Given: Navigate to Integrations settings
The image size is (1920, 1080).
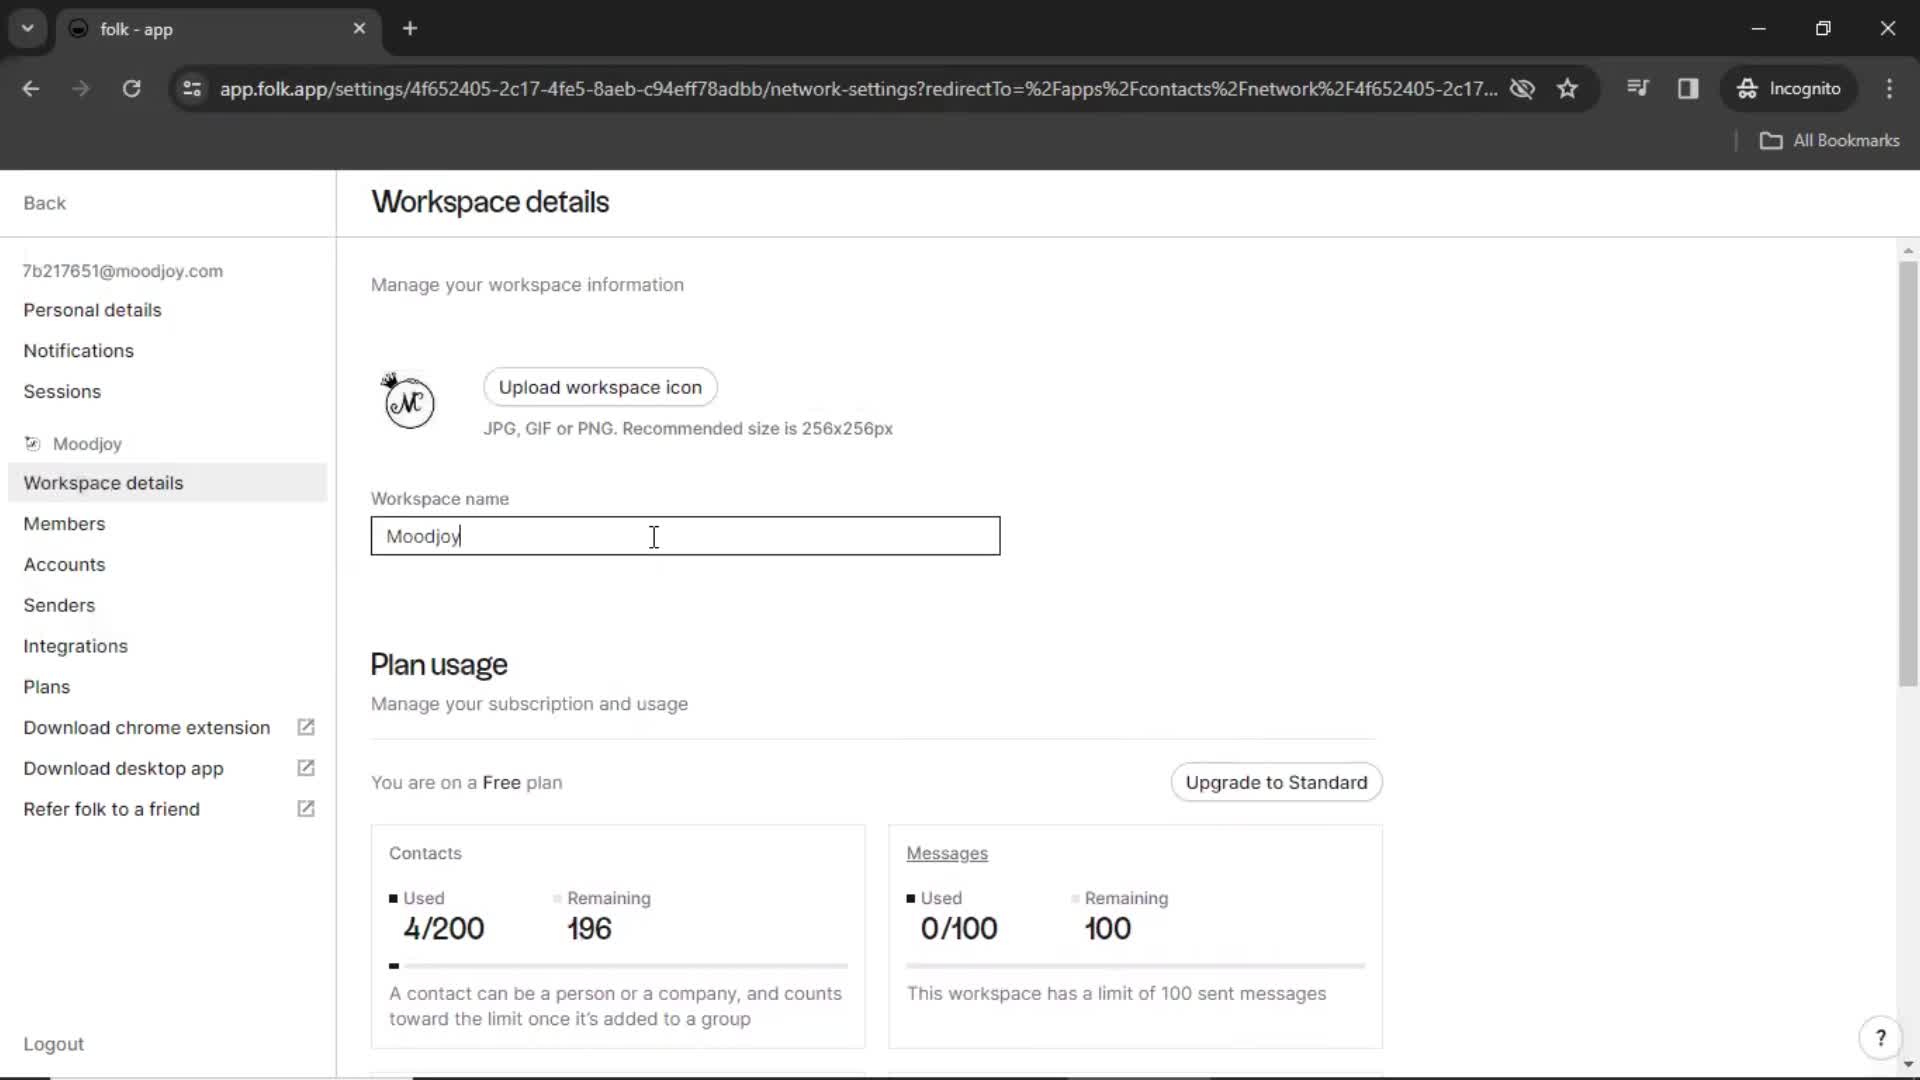Looking at the screenshot, I should [x=75, y=645].
